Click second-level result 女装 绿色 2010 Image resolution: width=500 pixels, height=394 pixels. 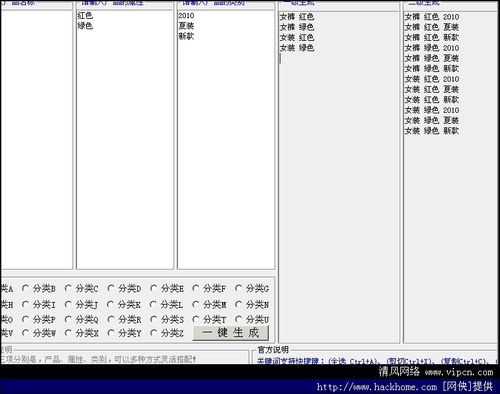[x=432, y=110]
